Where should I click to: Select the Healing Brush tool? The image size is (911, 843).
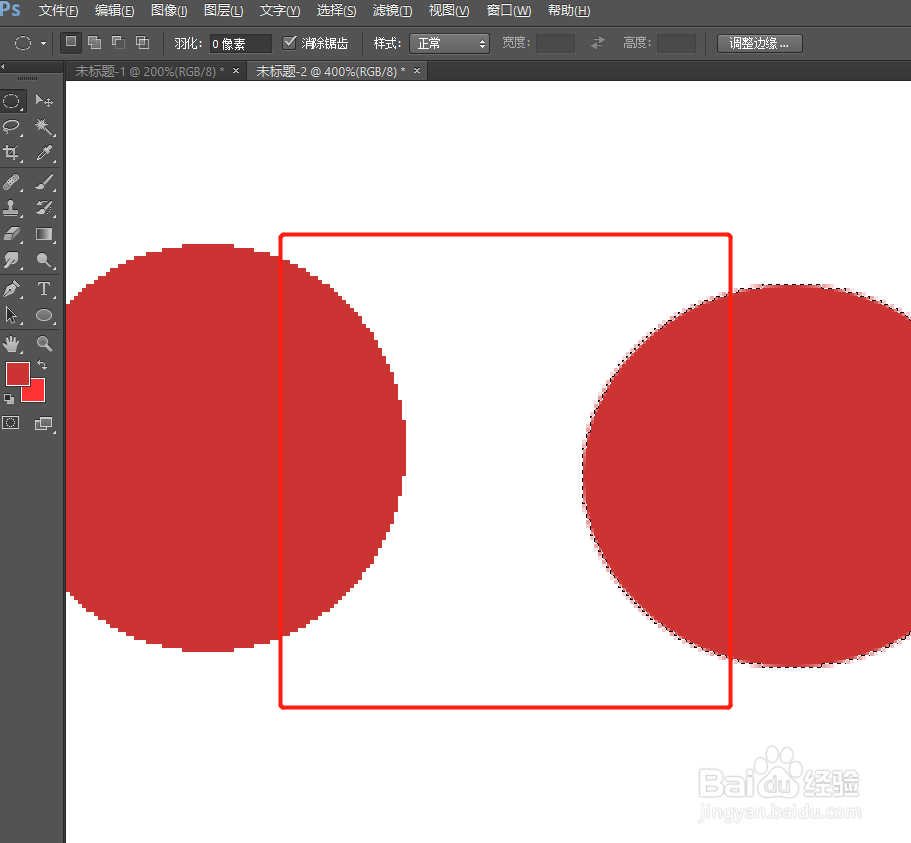pos(12,182)
